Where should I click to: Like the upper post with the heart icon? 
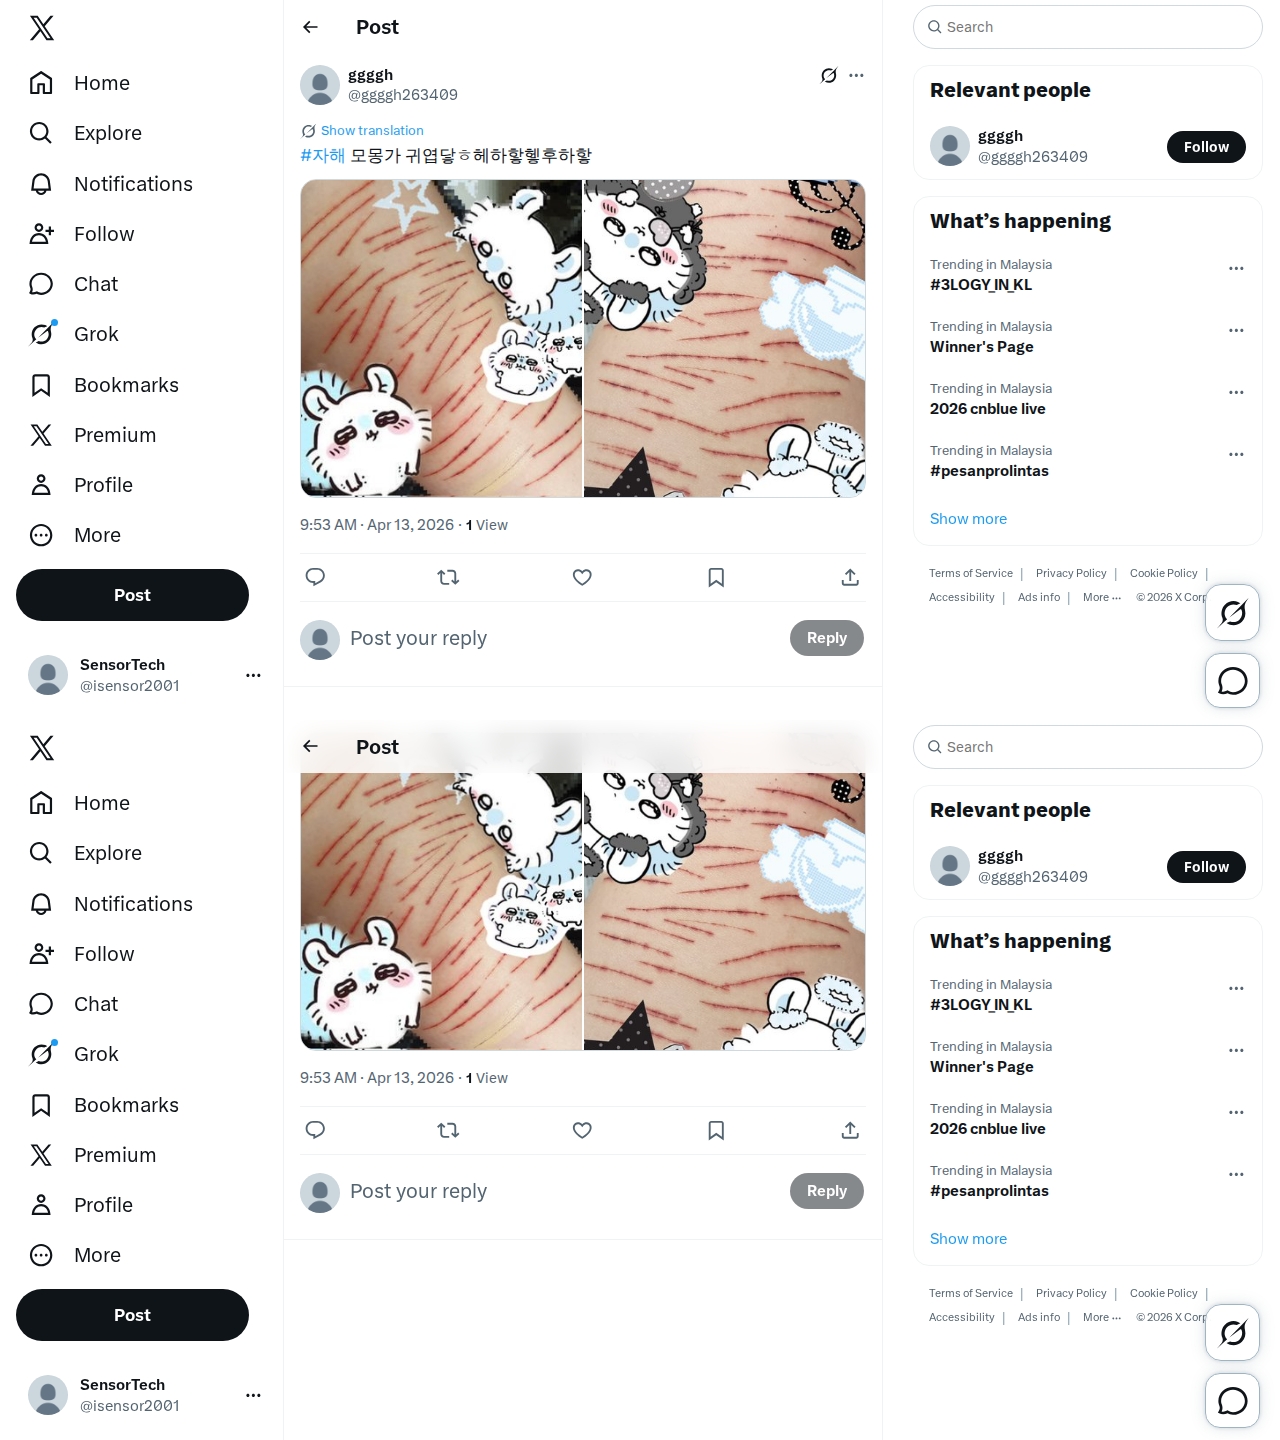pyautogui.click(x=582, y=577)
